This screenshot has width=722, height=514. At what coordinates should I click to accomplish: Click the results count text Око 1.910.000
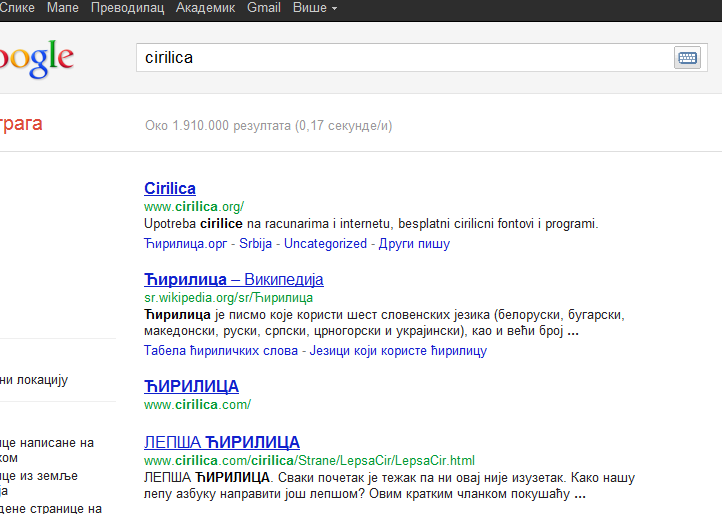pos(268,125)
